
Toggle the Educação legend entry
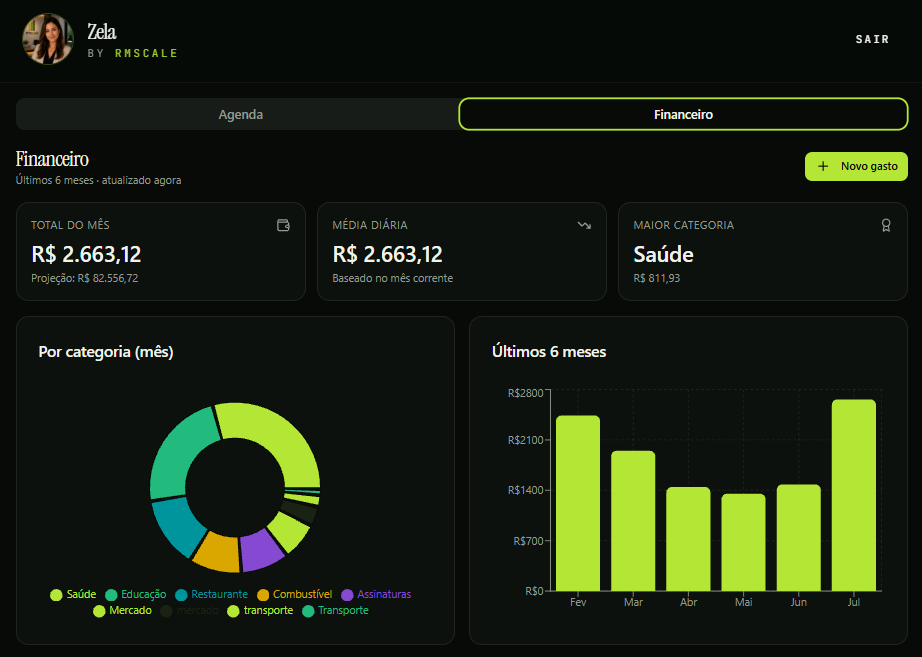tap(135, 595)
